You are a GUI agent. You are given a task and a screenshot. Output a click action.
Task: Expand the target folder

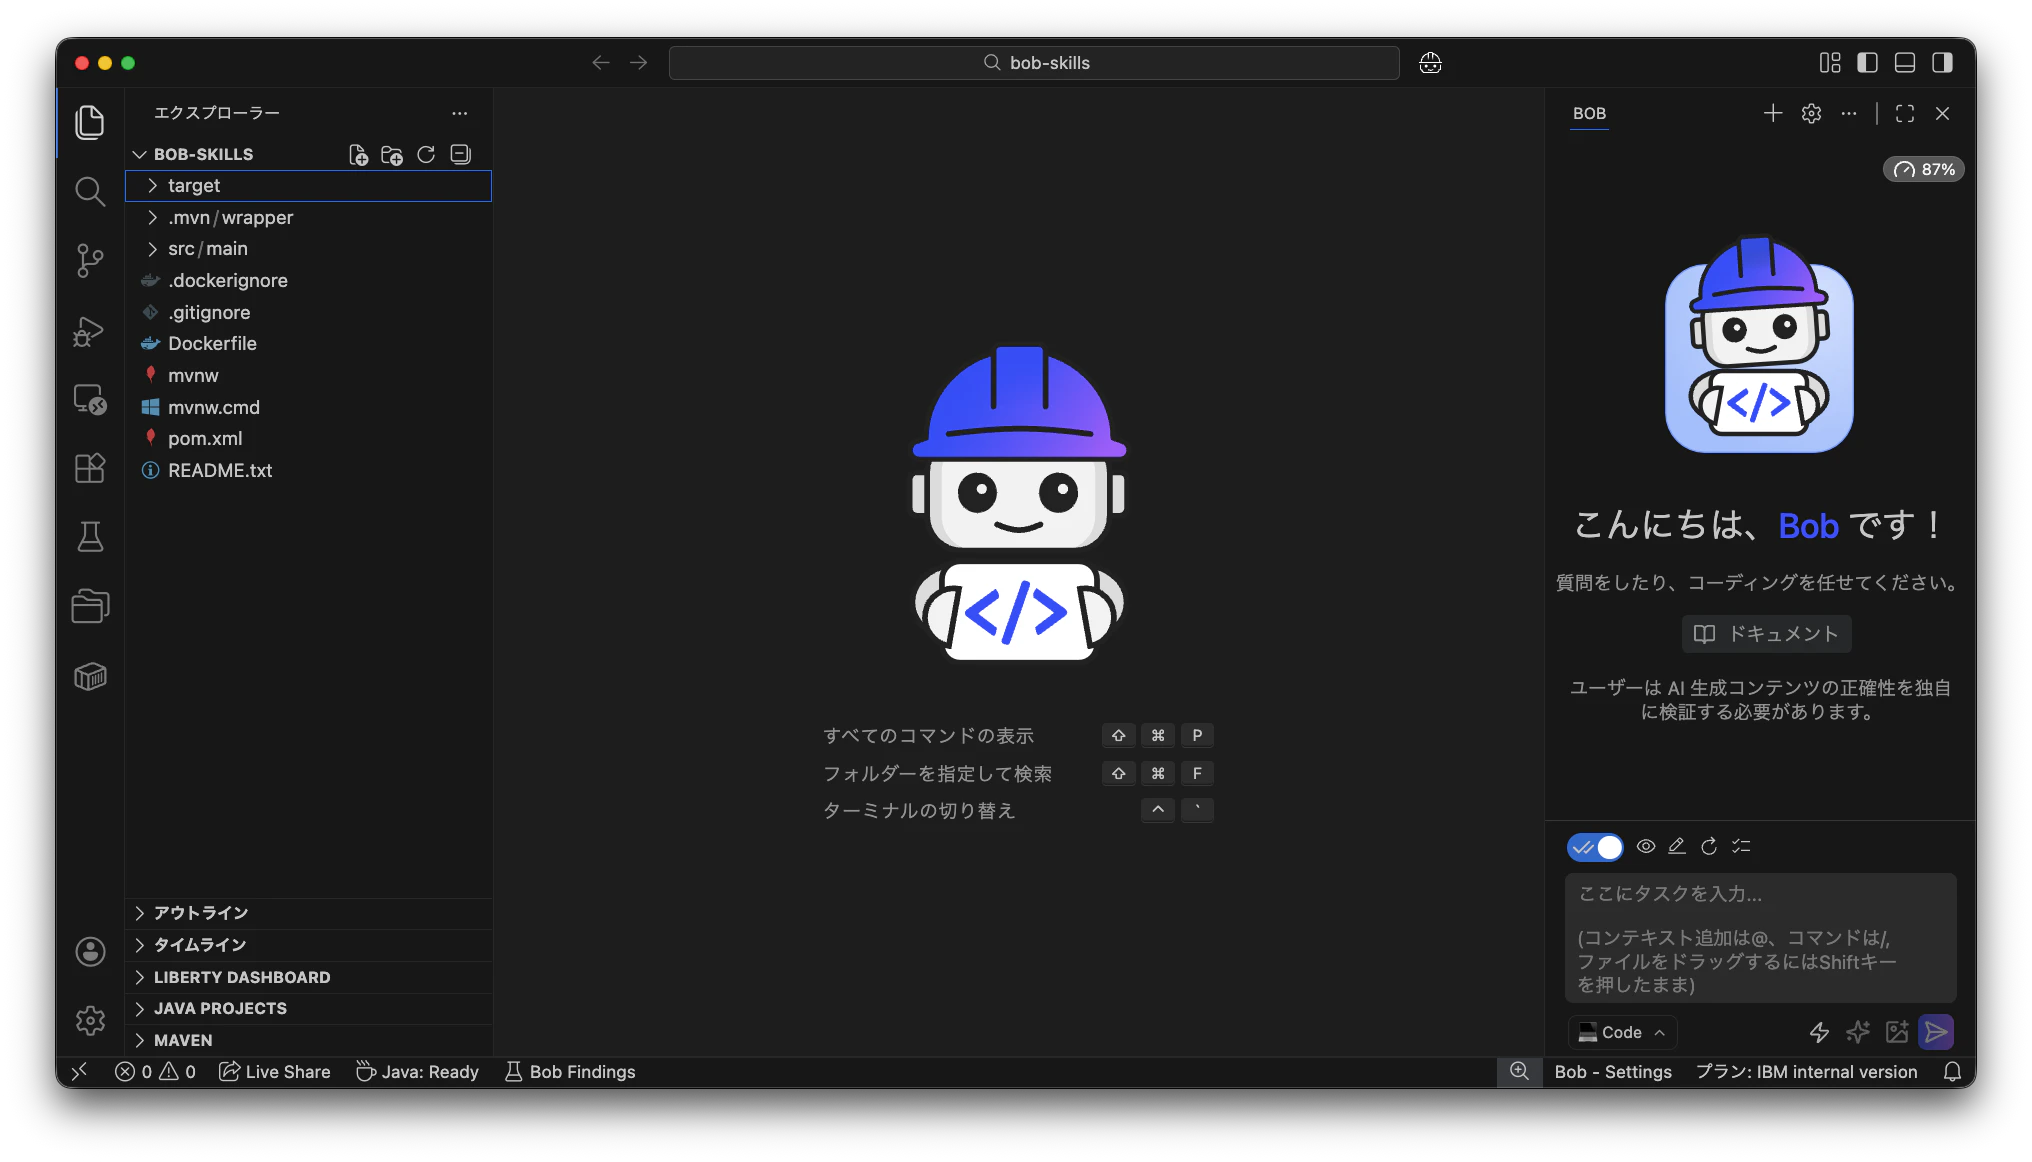coord(194,186)
